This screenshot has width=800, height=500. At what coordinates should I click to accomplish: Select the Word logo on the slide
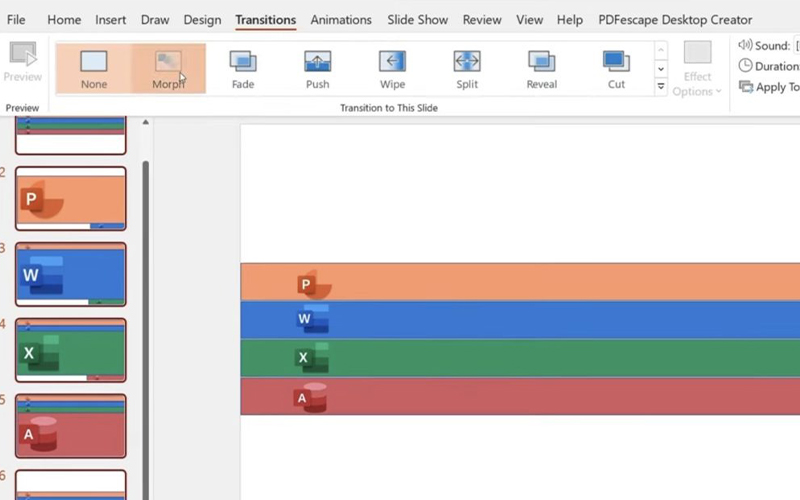[312, 319]
